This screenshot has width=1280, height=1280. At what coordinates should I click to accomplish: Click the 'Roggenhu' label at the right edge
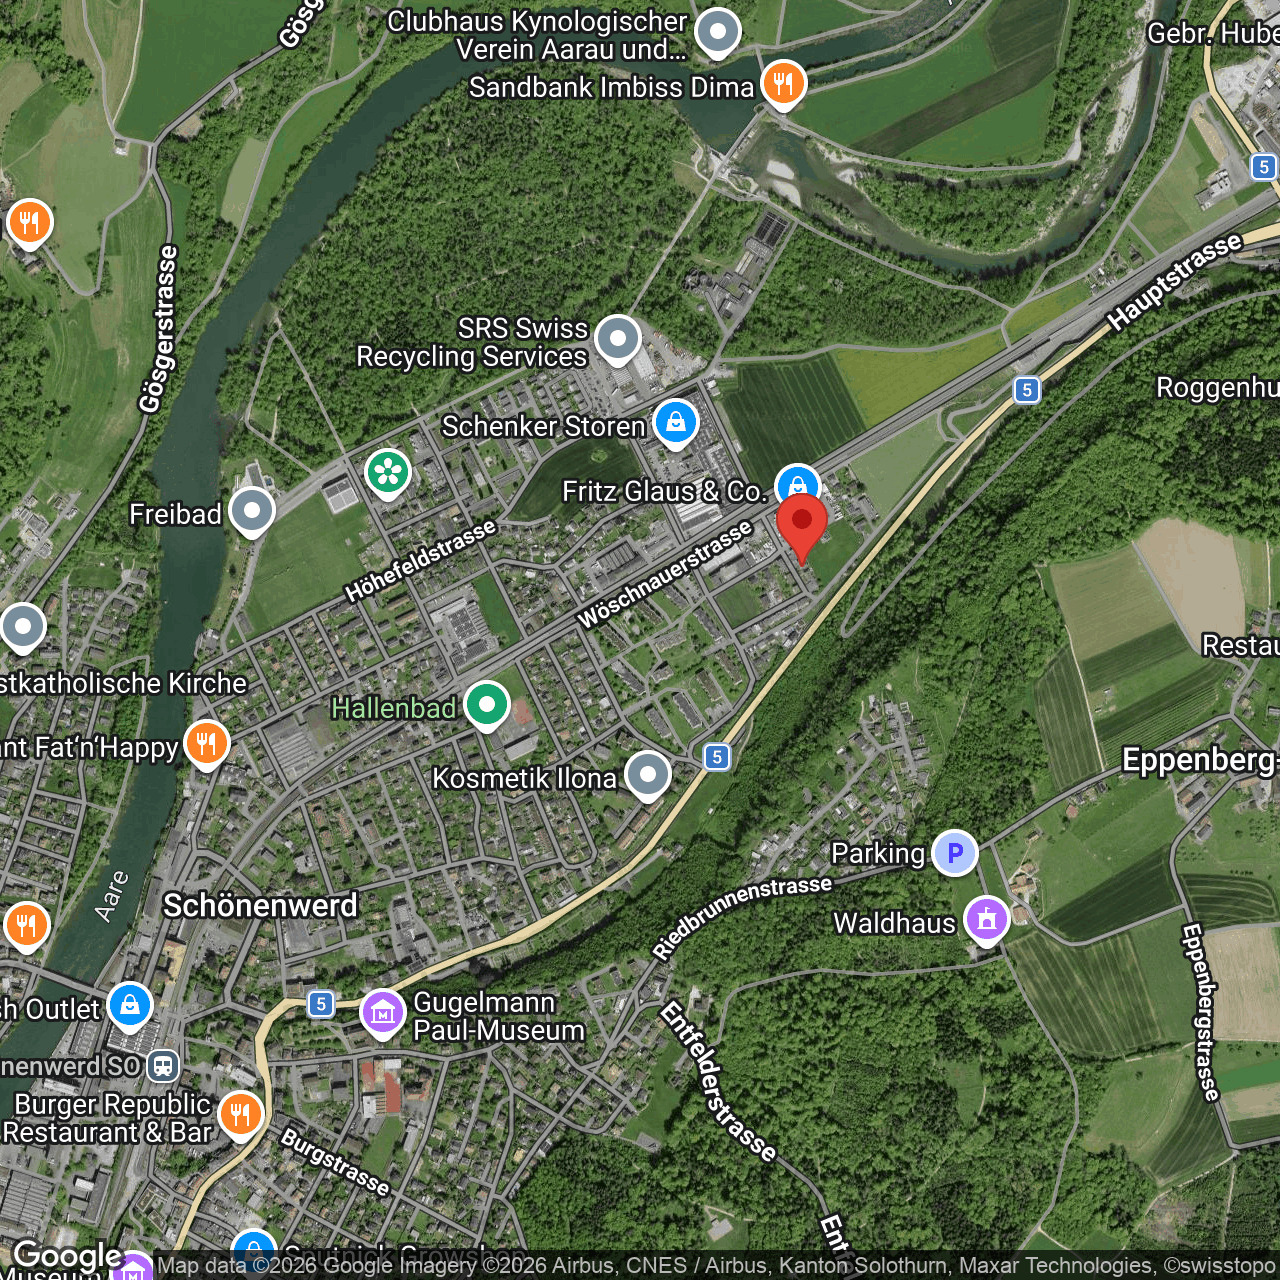1218,387
